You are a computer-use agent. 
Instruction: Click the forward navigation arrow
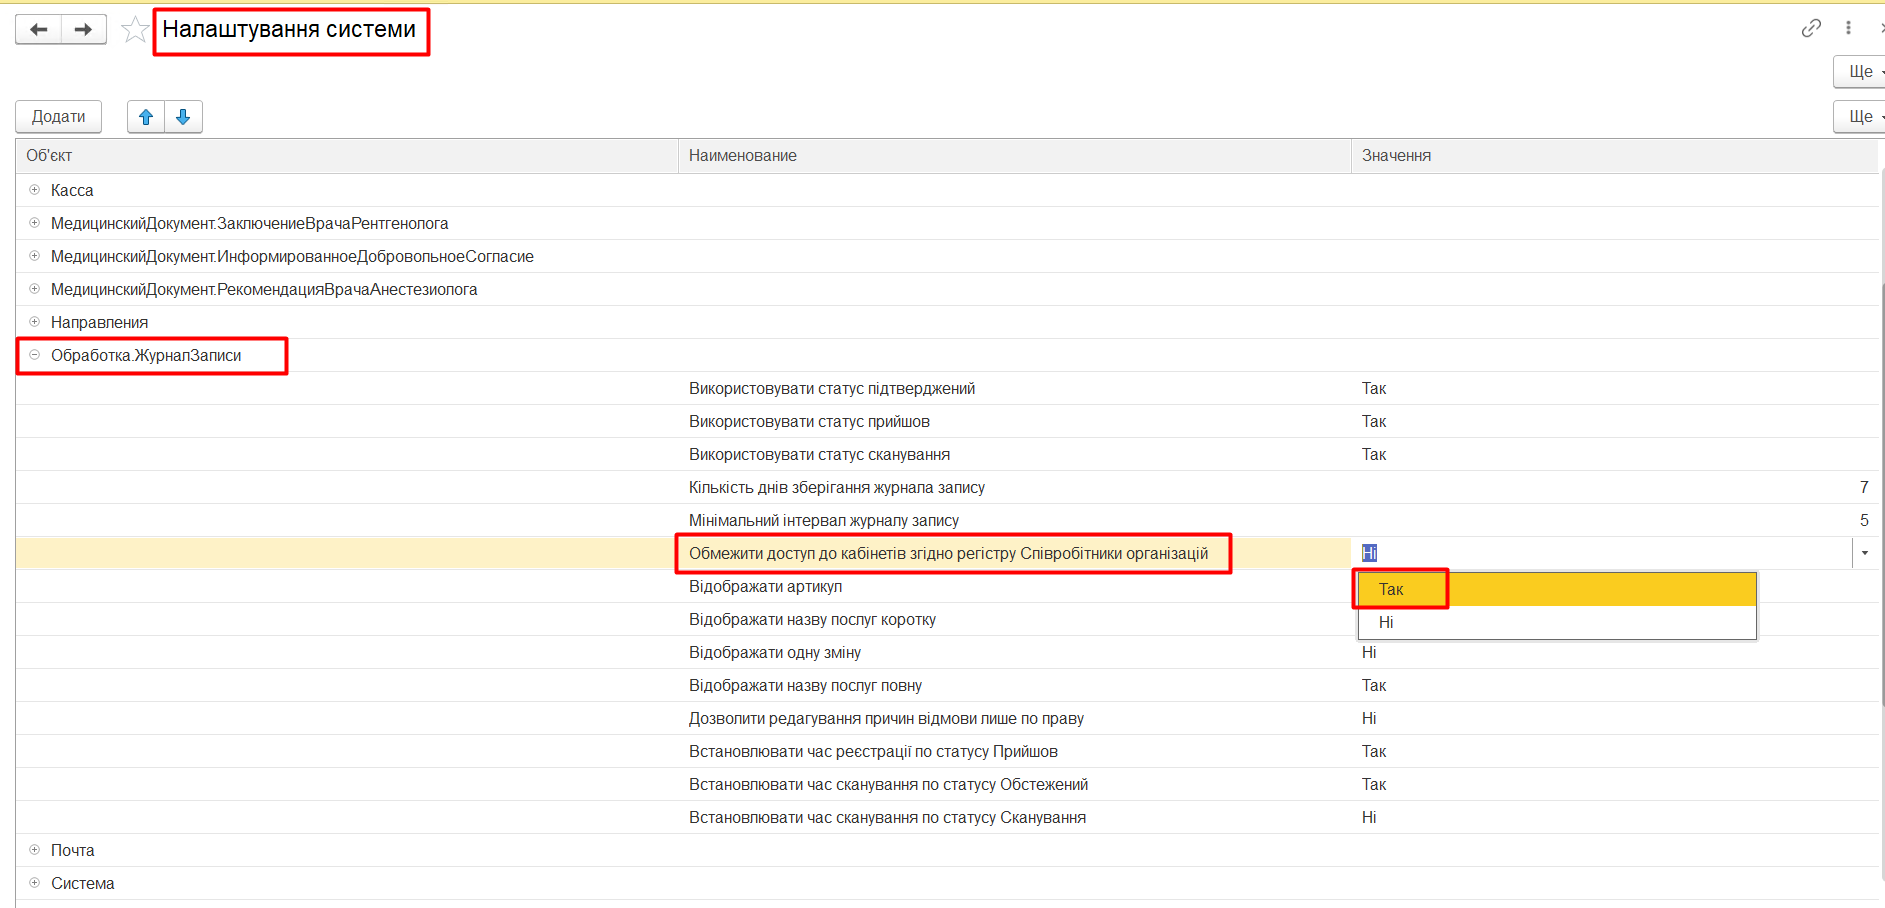click(84, 30)
